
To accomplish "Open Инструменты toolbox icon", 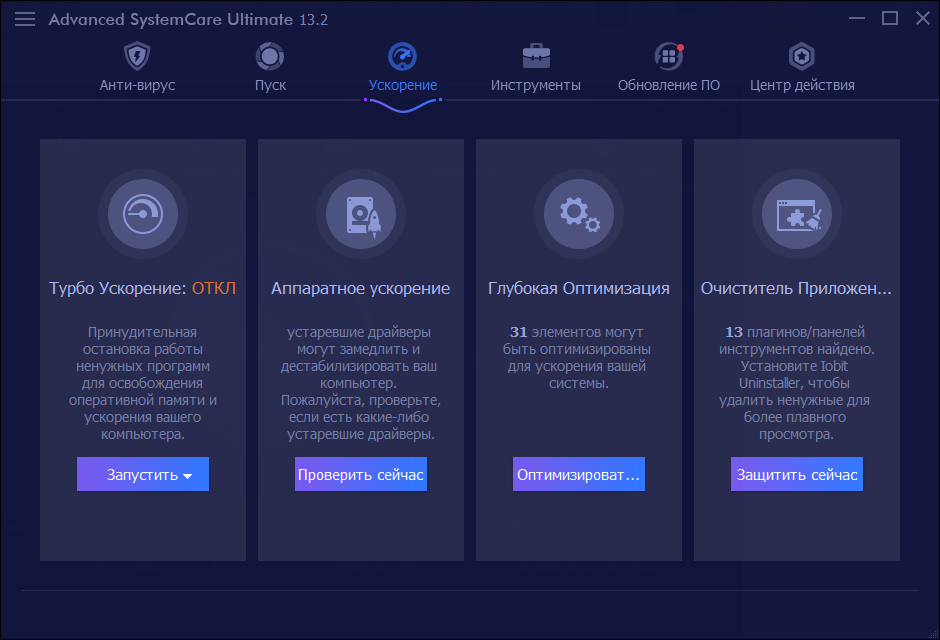I will 536,55.
